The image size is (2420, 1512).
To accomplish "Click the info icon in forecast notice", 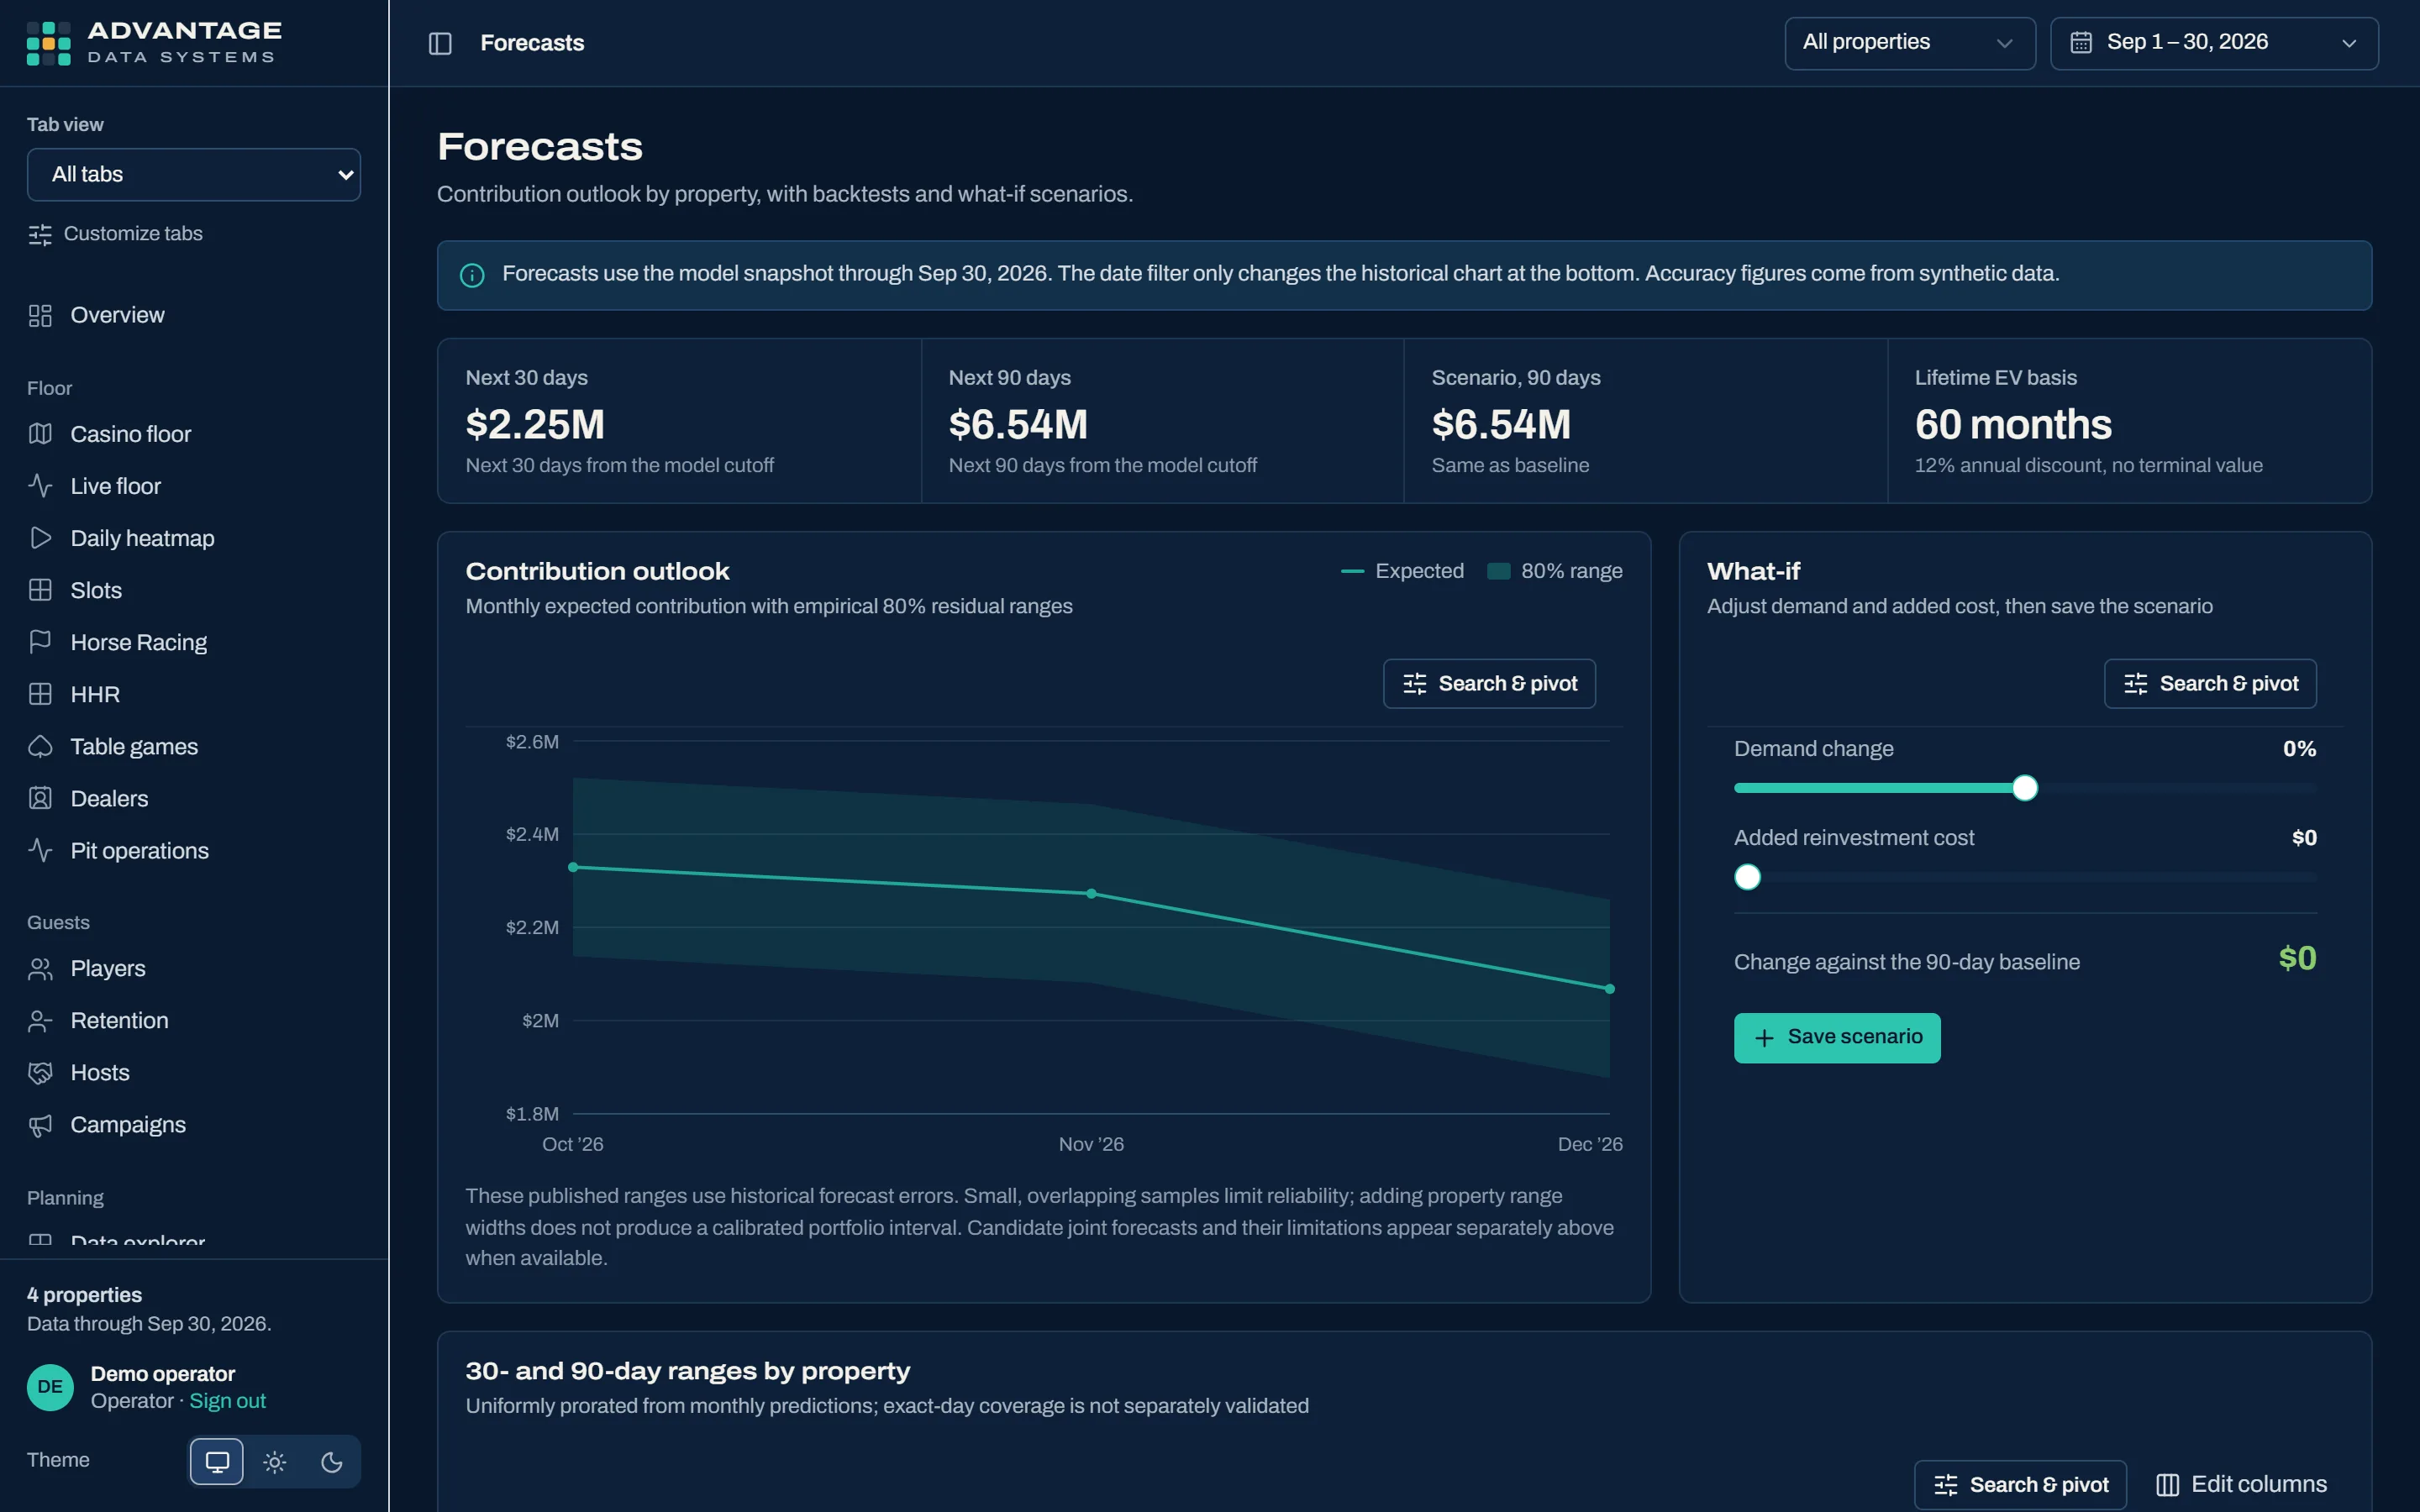I will click(472, 275).
